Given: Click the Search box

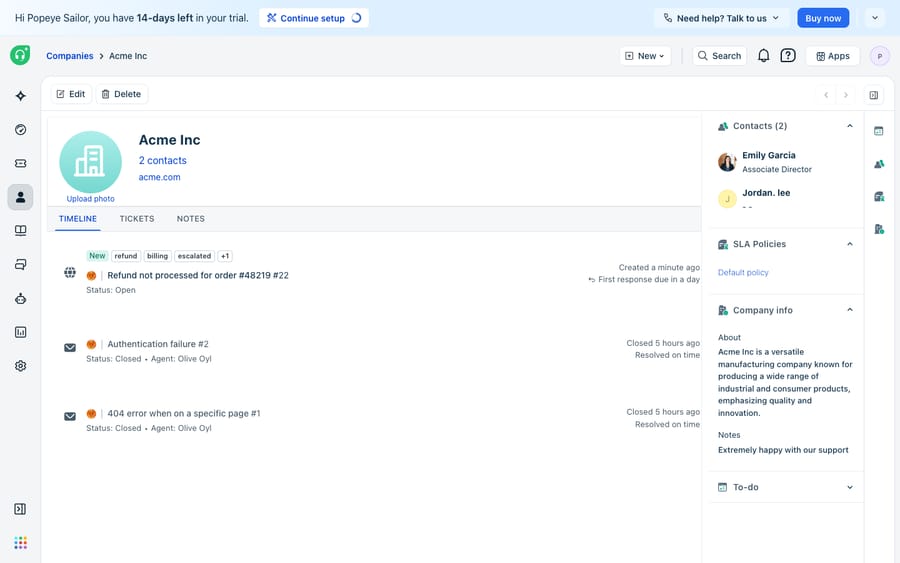Looking at the screenshot, I should tap(719, 56).
